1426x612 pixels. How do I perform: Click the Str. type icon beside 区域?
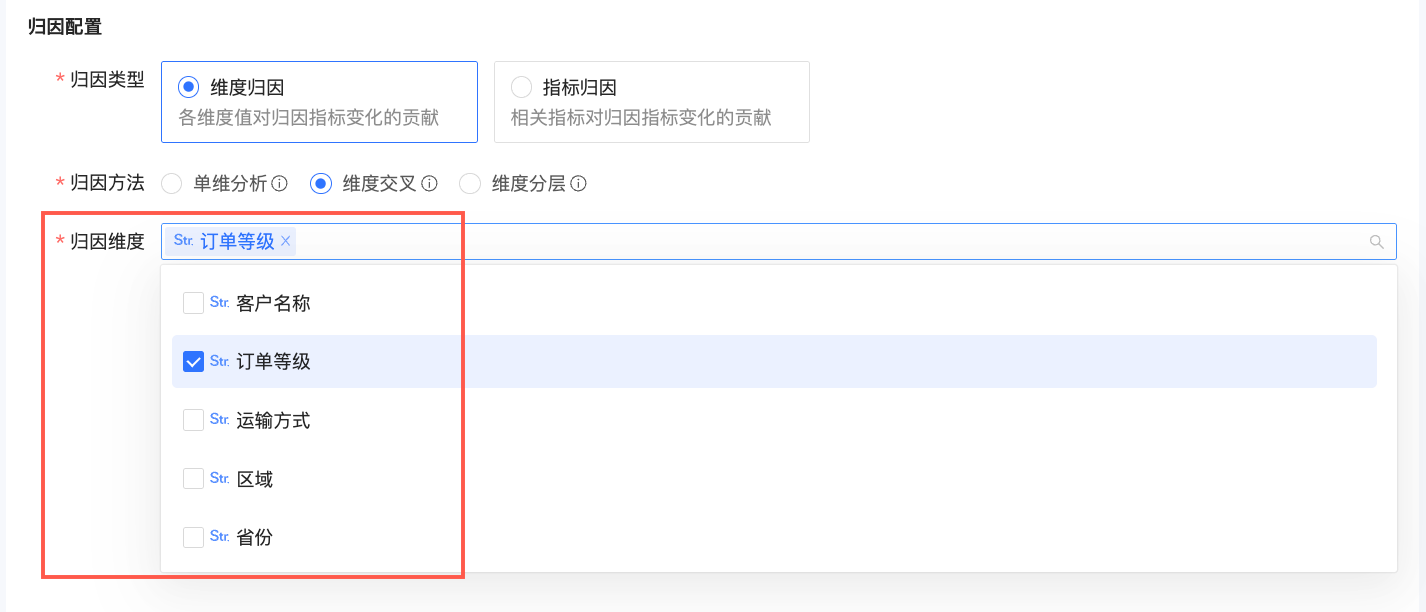point(220,479)
